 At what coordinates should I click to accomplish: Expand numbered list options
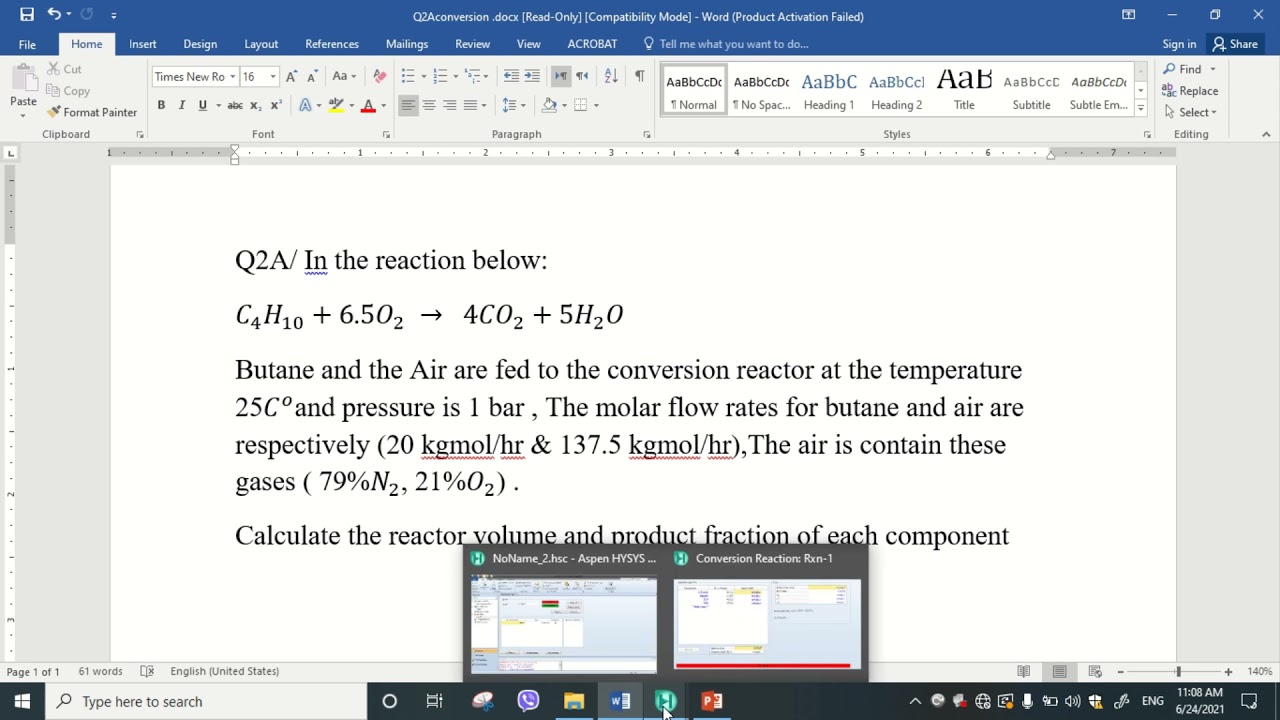pyautogui.click(x=456, y=76)
